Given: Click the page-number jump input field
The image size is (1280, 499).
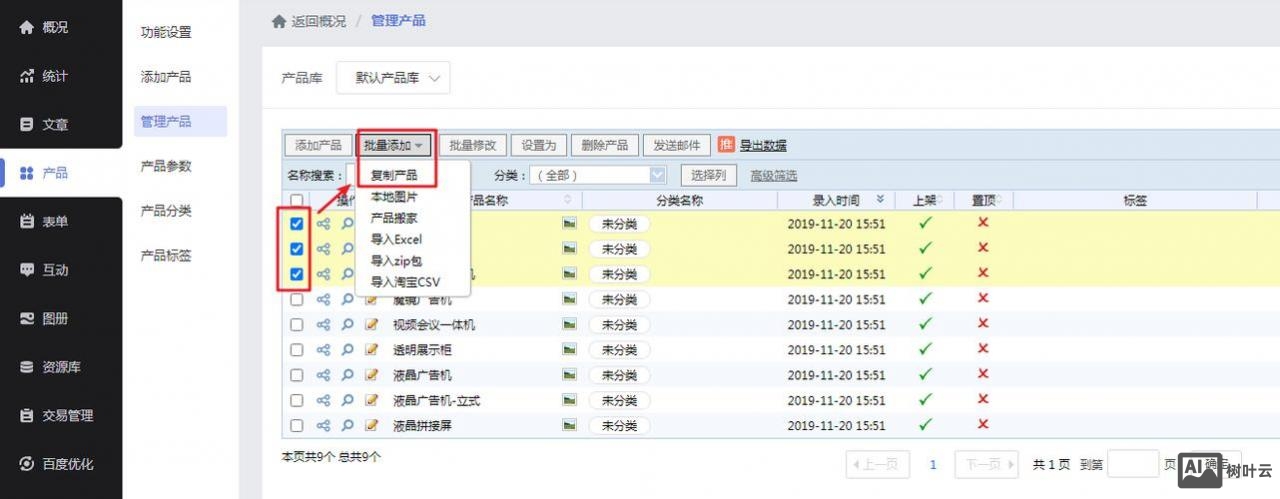Looking at the screenshot, I should 1133,464.
